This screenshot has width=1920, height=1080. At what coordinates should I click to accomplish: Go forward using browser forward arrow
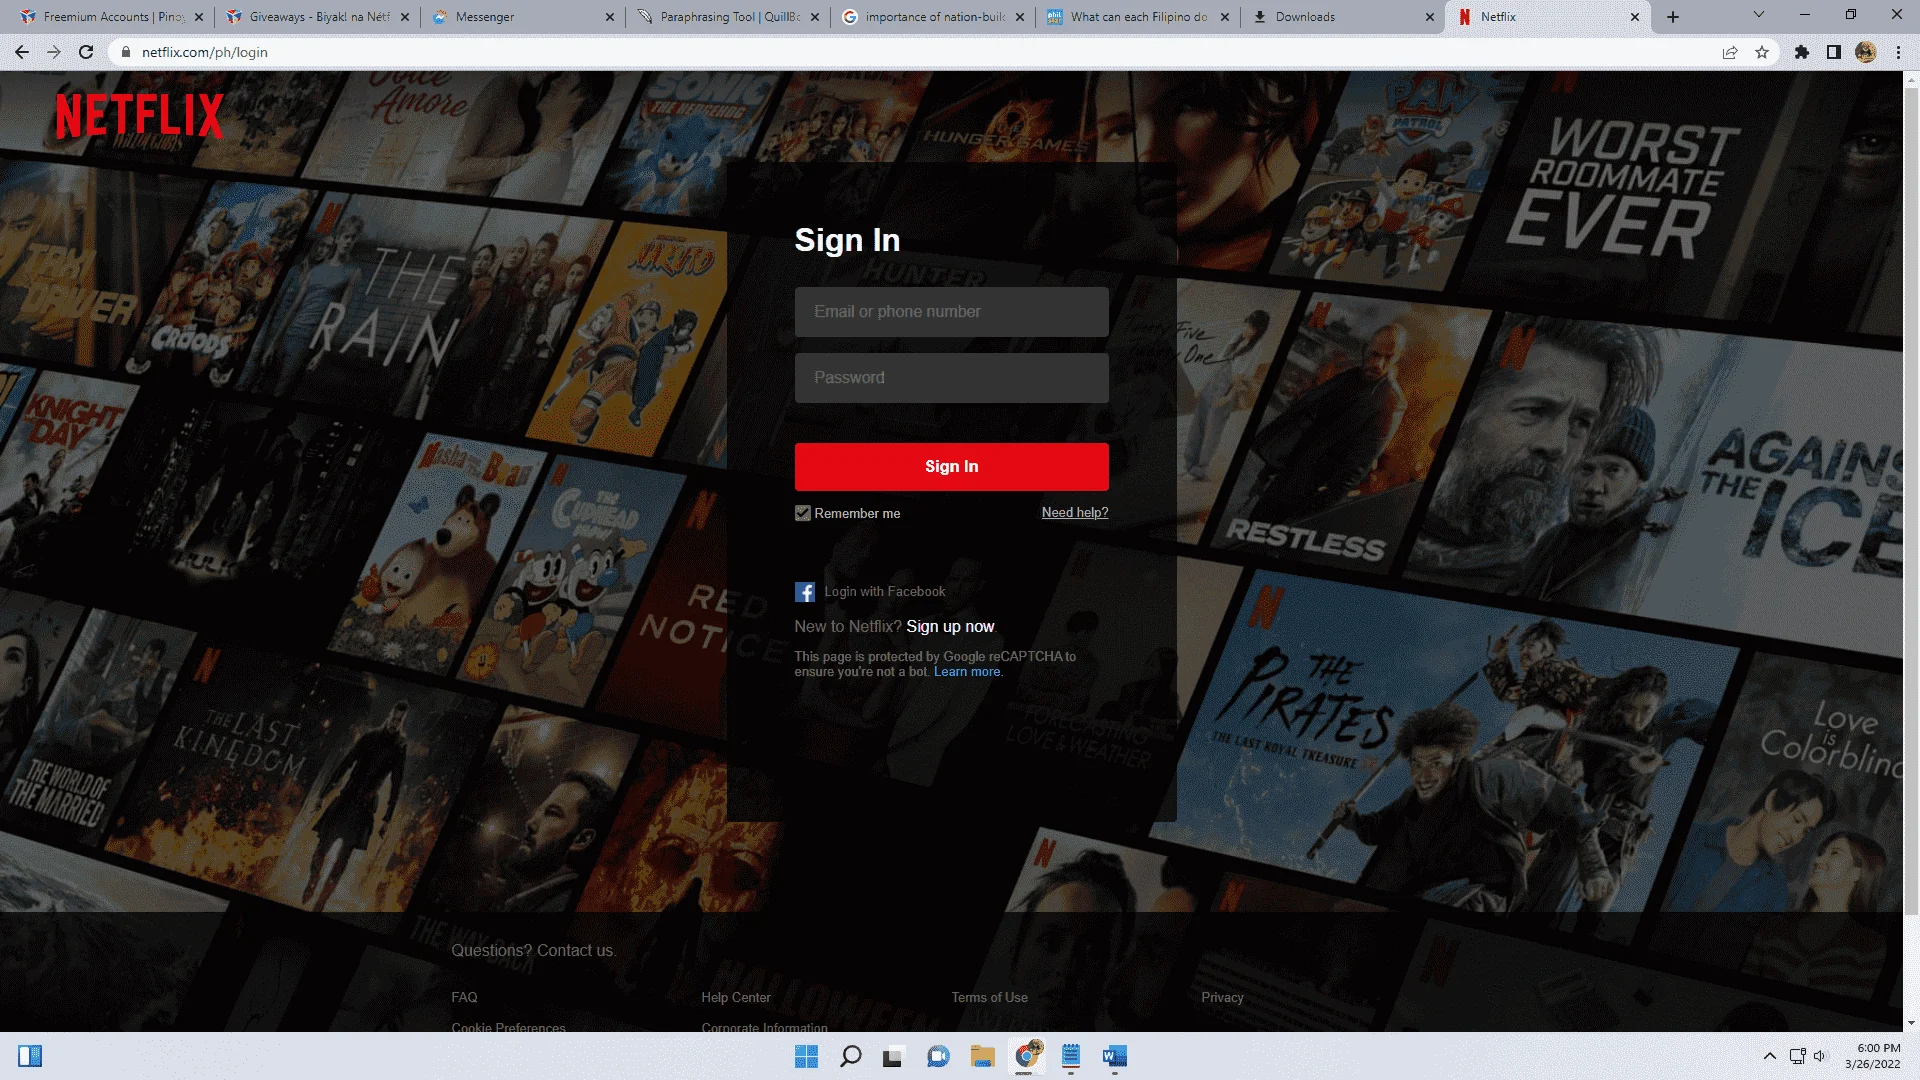54,52
